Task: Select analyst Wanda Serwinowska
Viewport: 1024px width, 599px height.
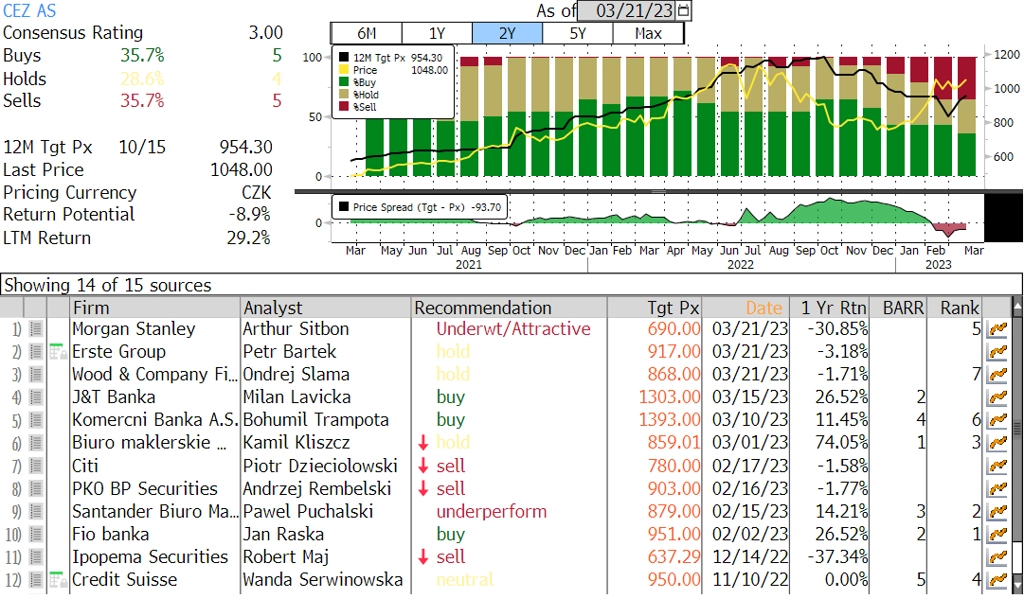Action: coord(323,579)
